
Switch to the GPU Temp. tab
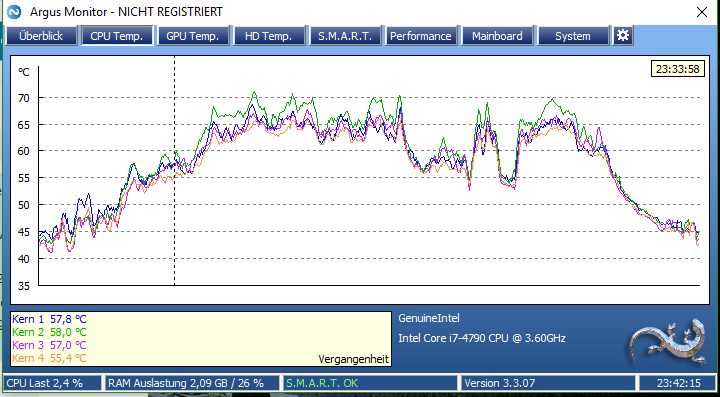(193, 36)
